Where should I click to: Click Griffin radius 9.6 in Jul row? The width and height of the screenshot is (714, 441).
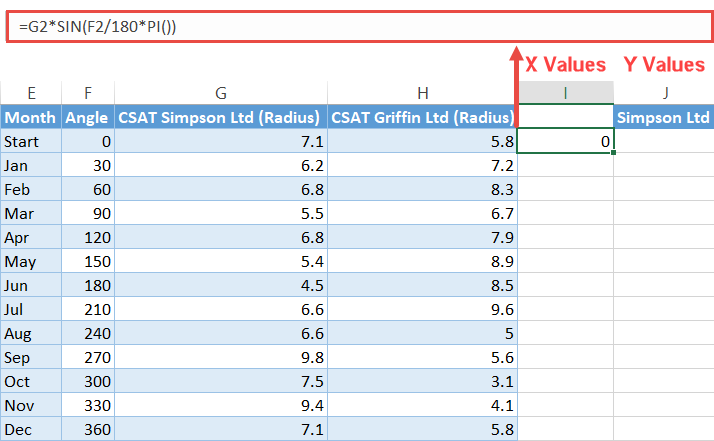coord(423,309)
